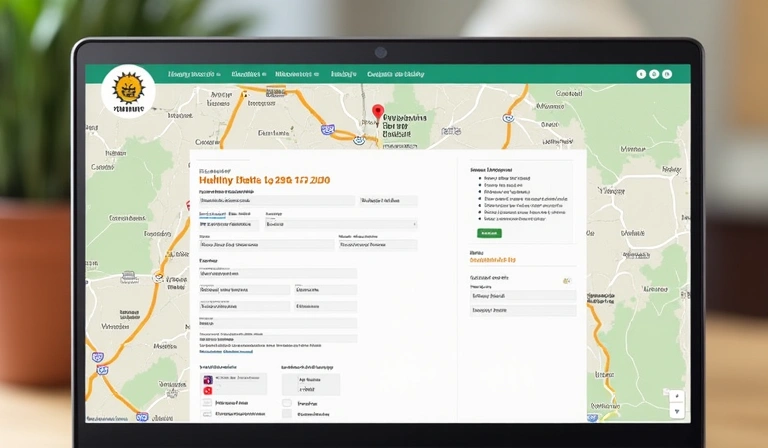Image resolution: width=768 pixels, height=448 pixels.
Task: Click the red app icon below the purple one
Action: point(208,391)
